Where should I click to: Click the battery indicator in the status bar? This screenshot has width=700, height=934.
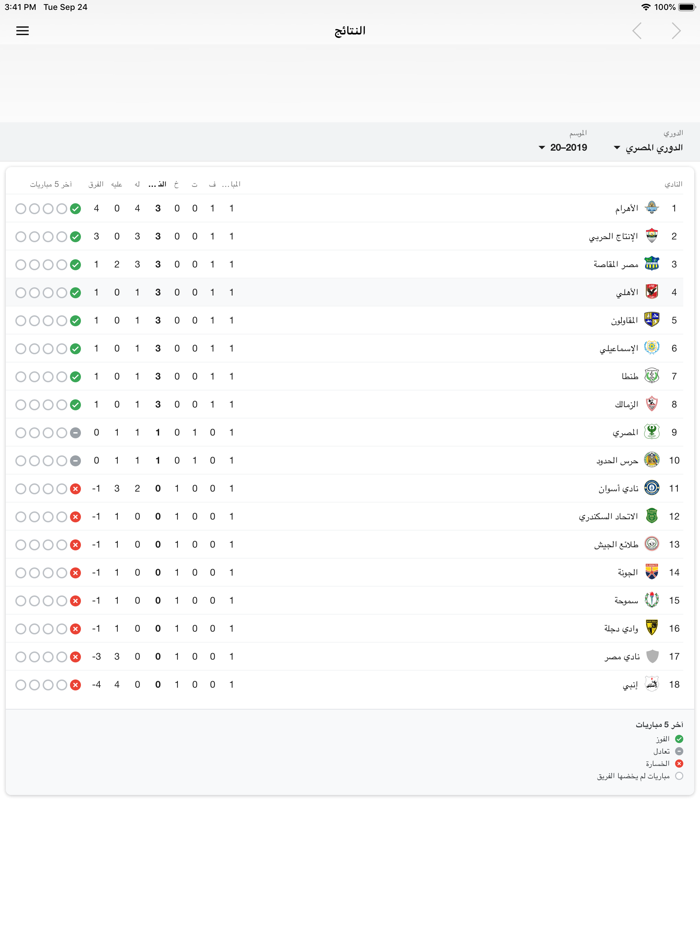(x=688, y=7)
